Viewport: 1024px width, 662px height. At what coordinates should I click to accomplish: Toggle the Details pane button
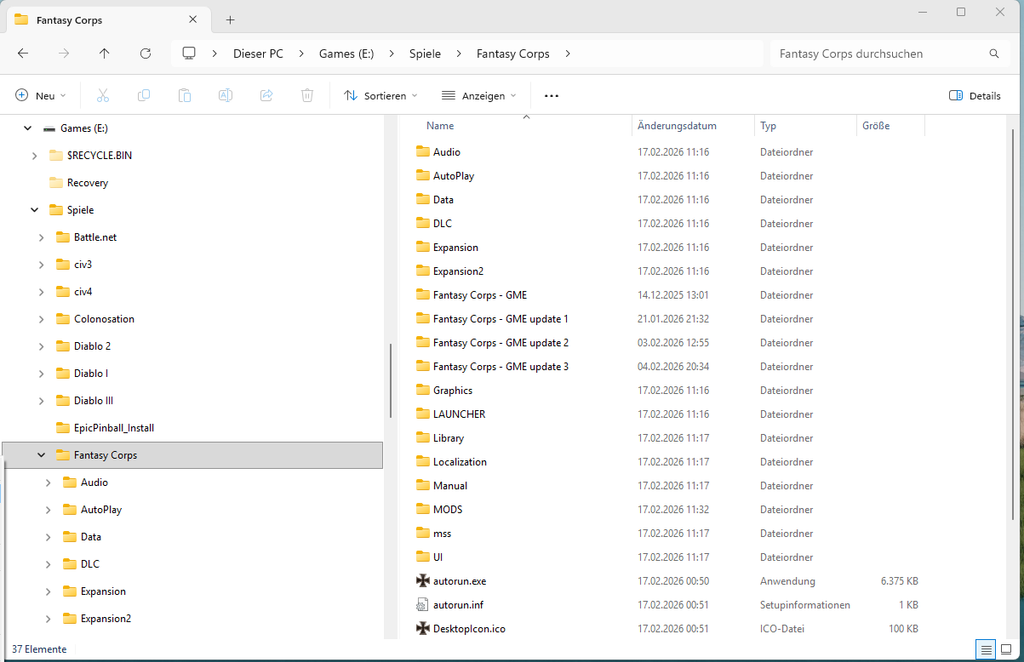point(974,95)
